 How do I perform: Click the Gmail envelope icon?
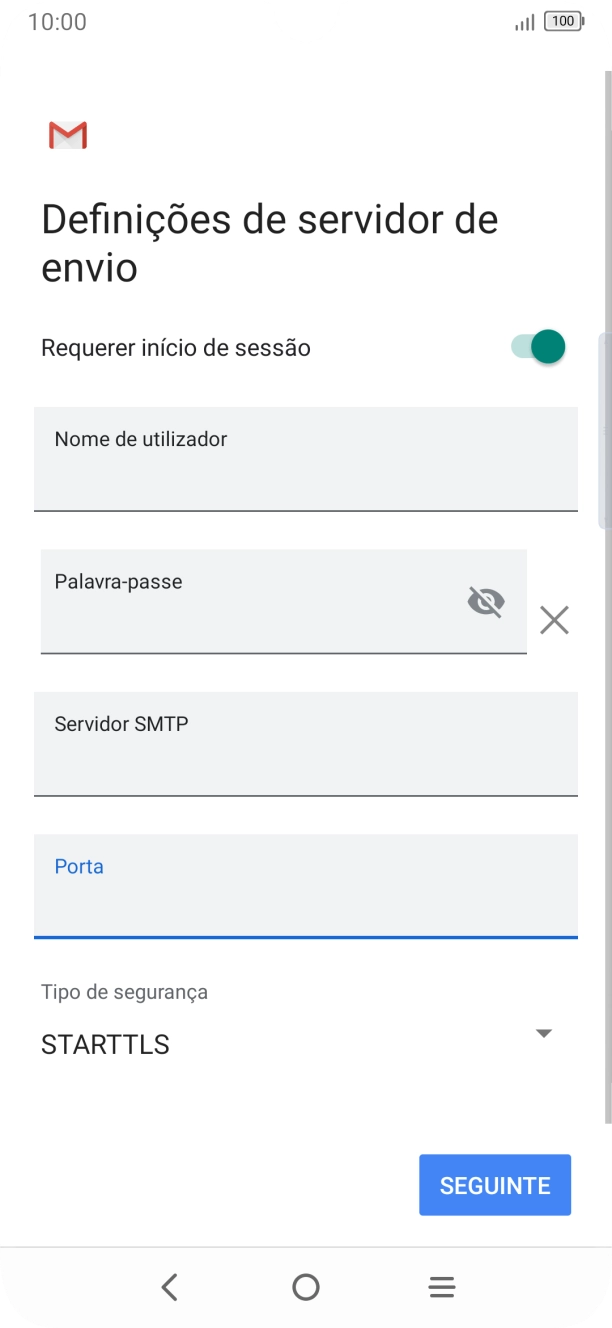pos(67,135)
